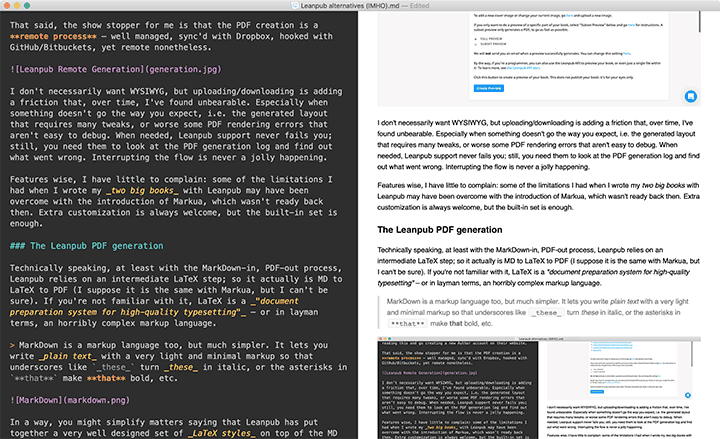Image resolution: width=720 pixels, height=439 pixels.
Task: Click the MarkDown screenshot thumbnail in preview
Action: 539,388
